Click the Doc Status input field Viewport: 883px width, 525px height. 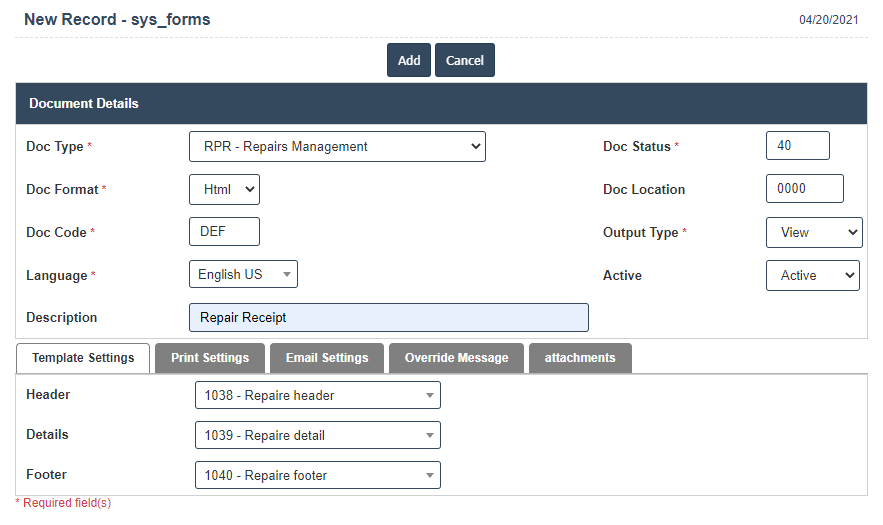[797, 145]
